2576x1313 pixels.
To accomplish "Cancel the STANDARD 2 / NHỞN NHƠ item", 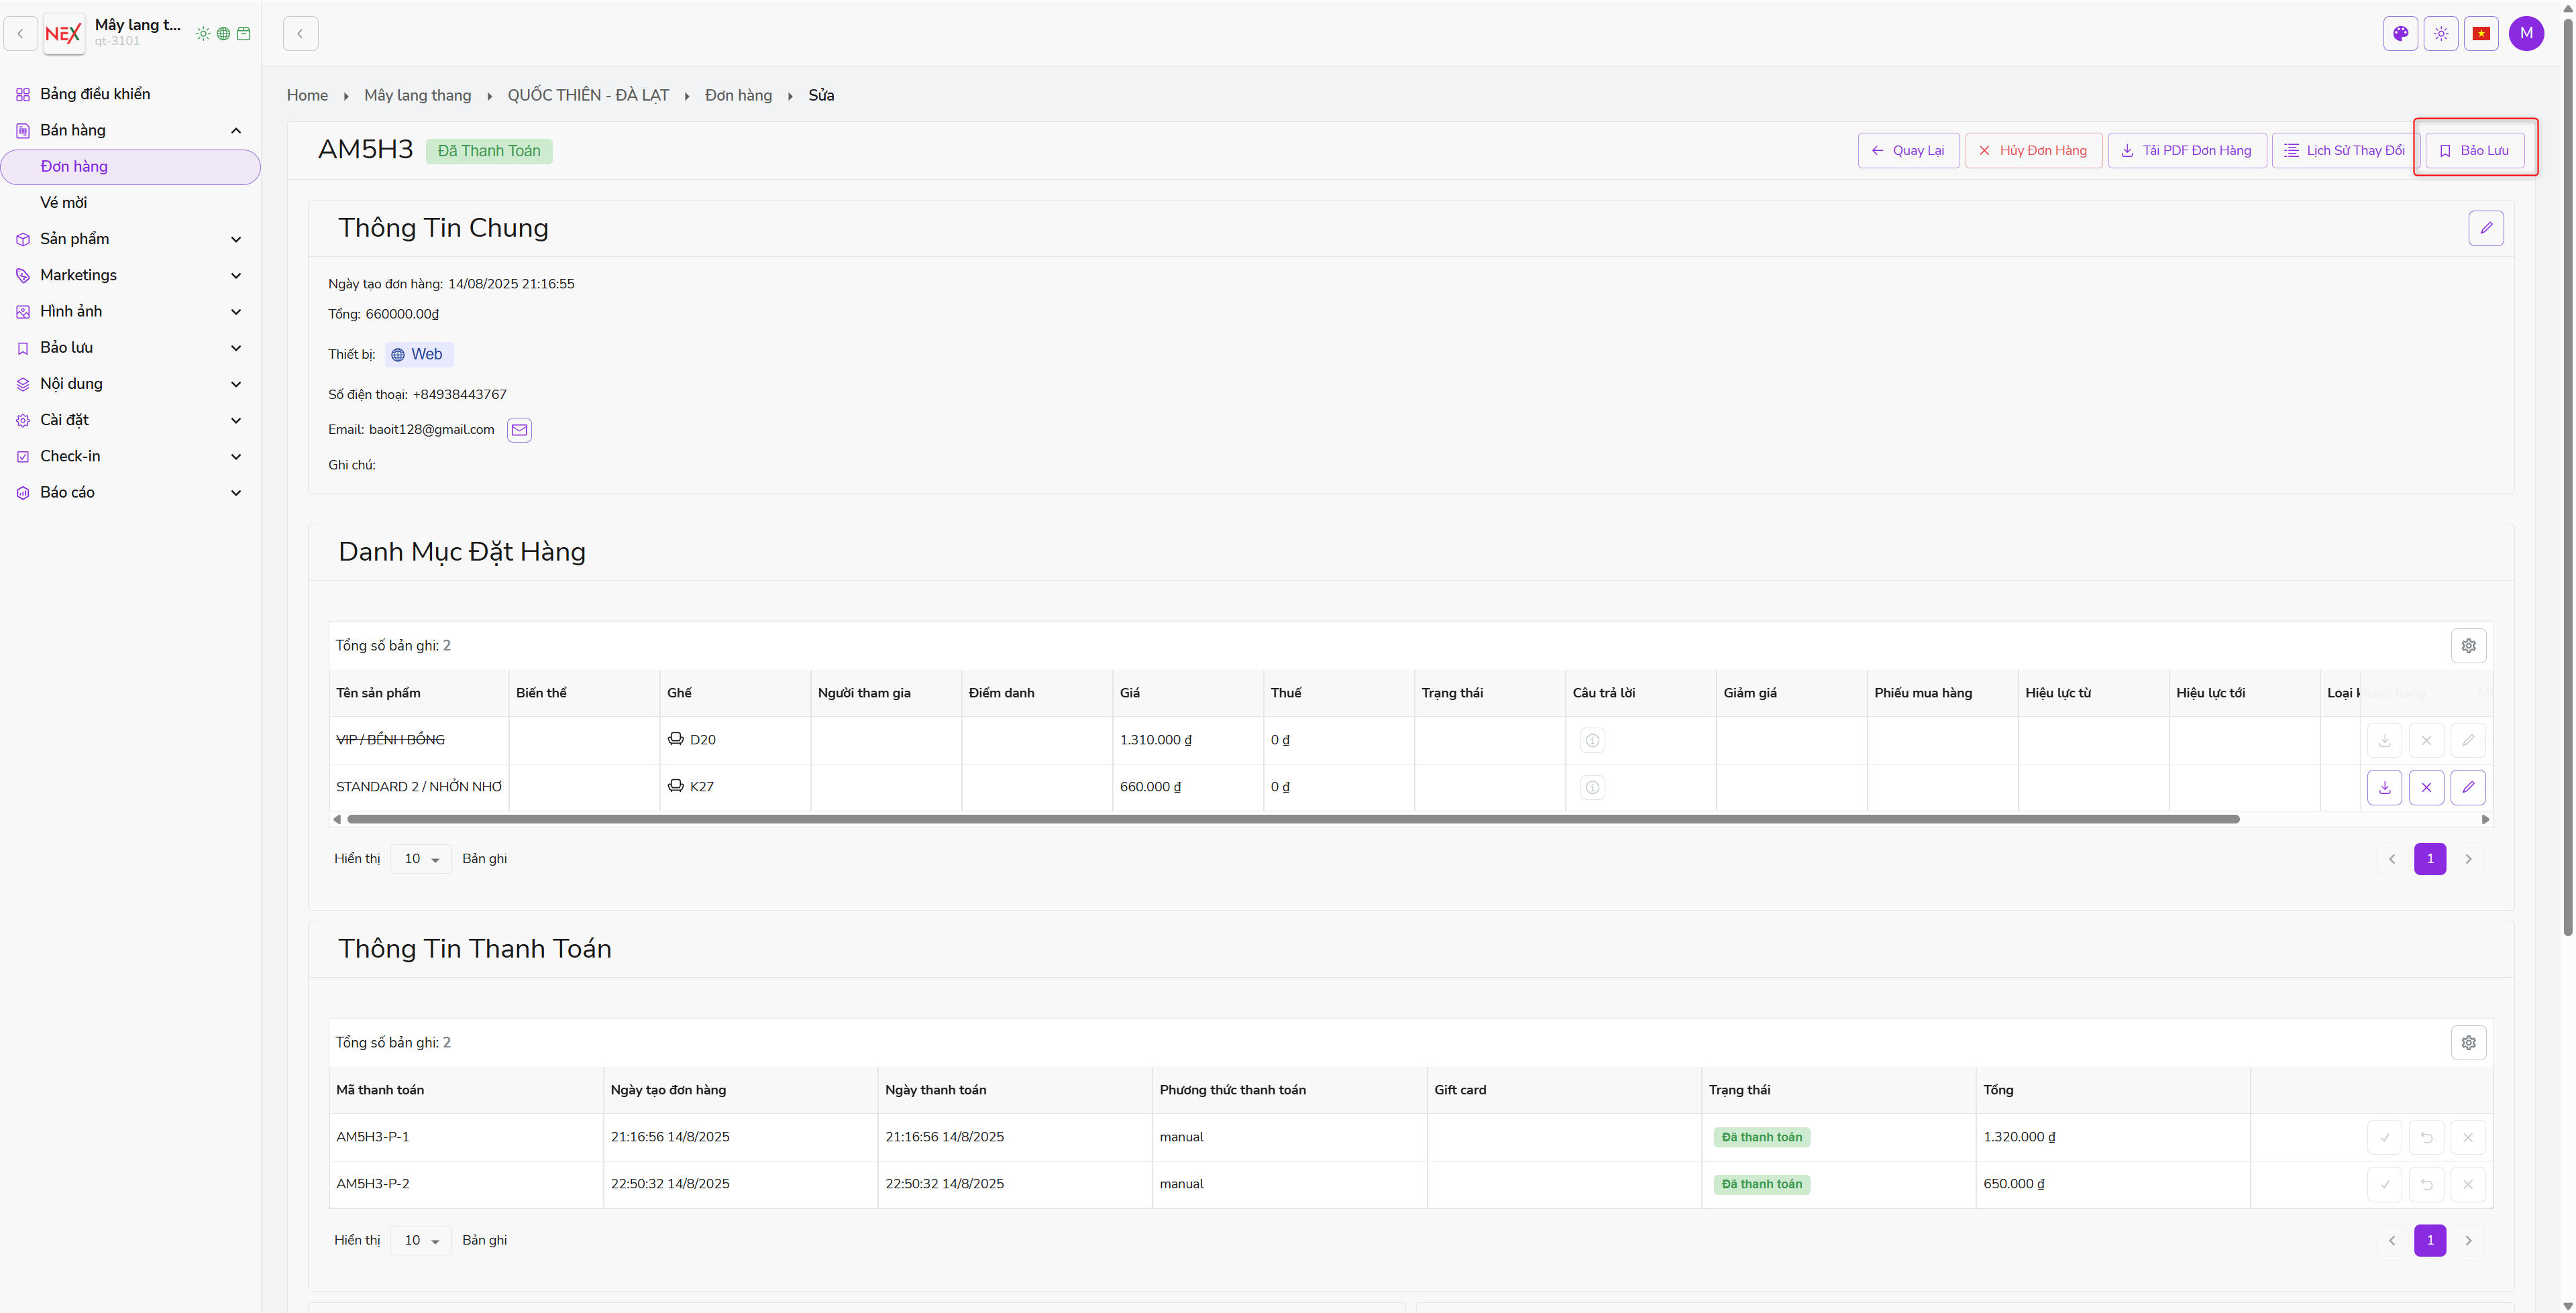I will (x=2426, y=787).
